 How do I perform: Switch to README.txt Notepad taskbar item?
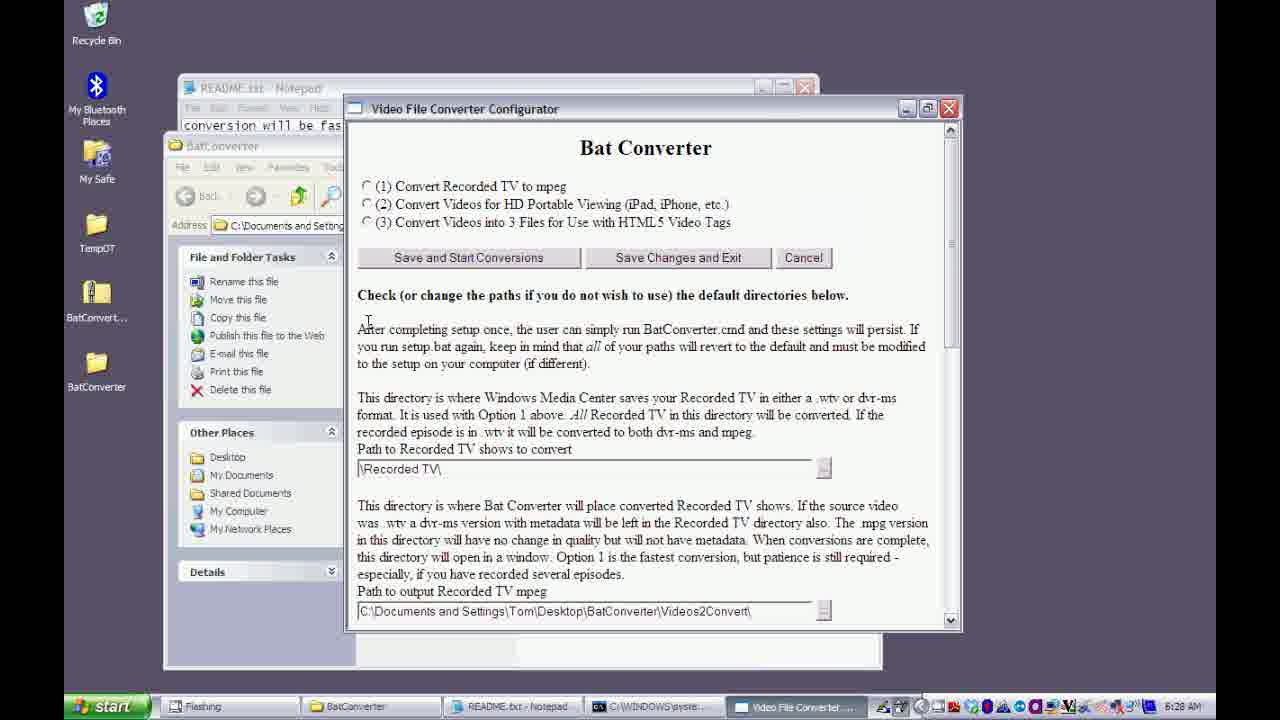coord(513,706)
